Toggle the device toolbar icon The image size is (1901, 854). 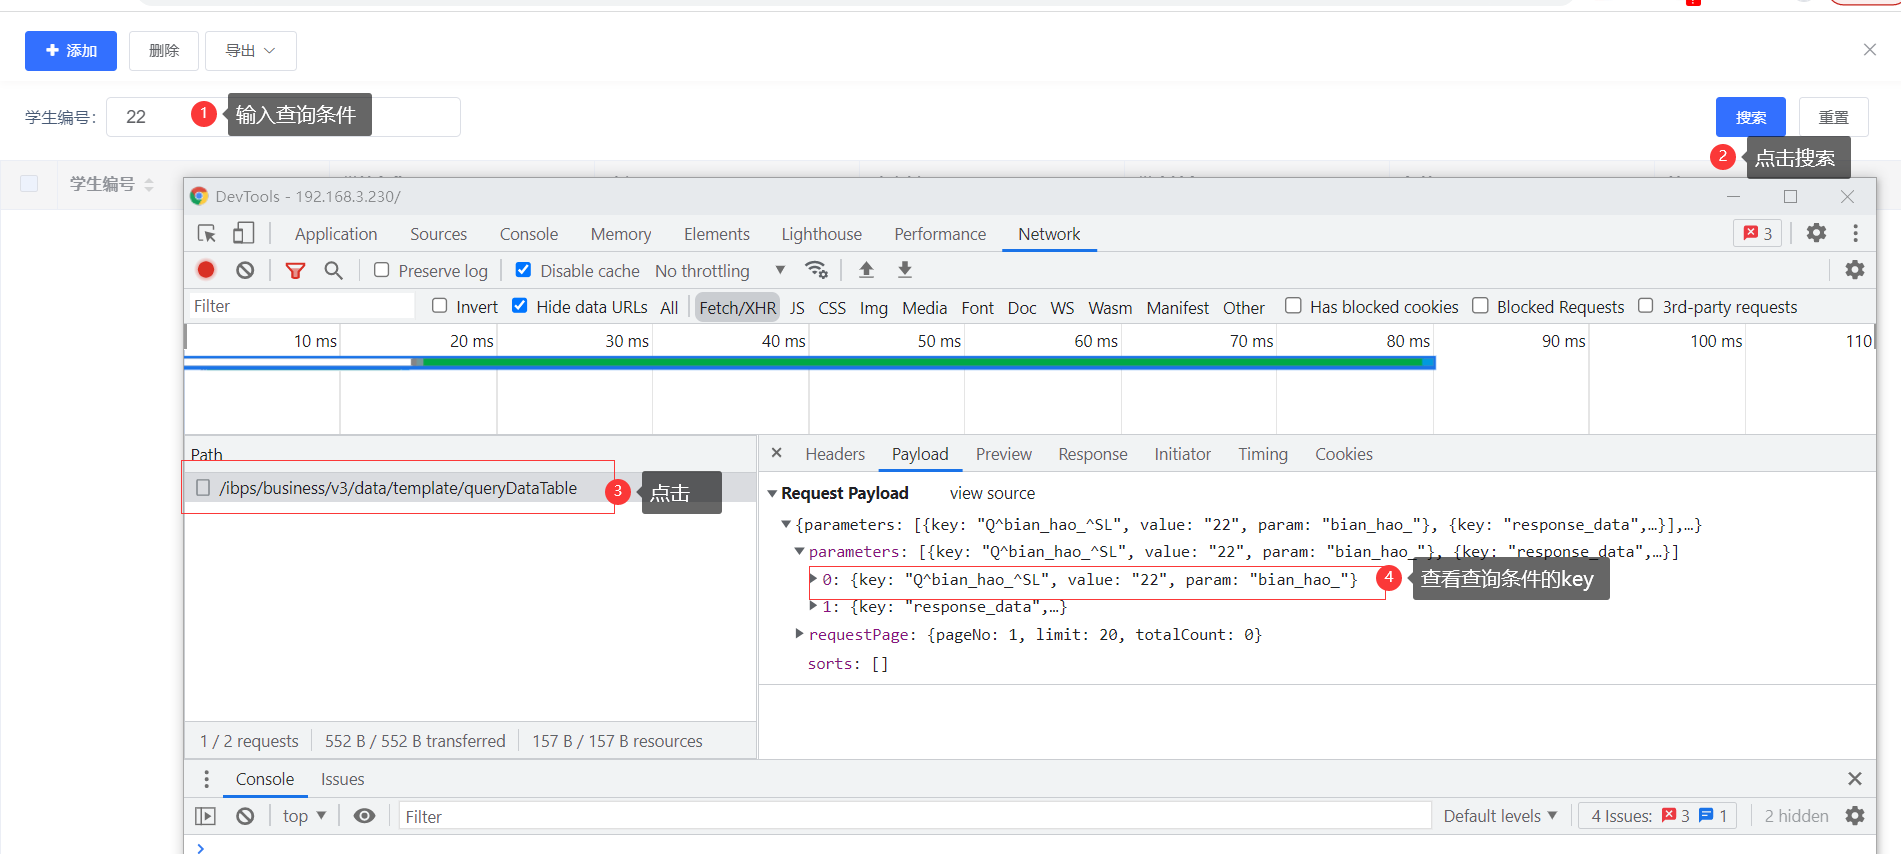click(243, 234)
